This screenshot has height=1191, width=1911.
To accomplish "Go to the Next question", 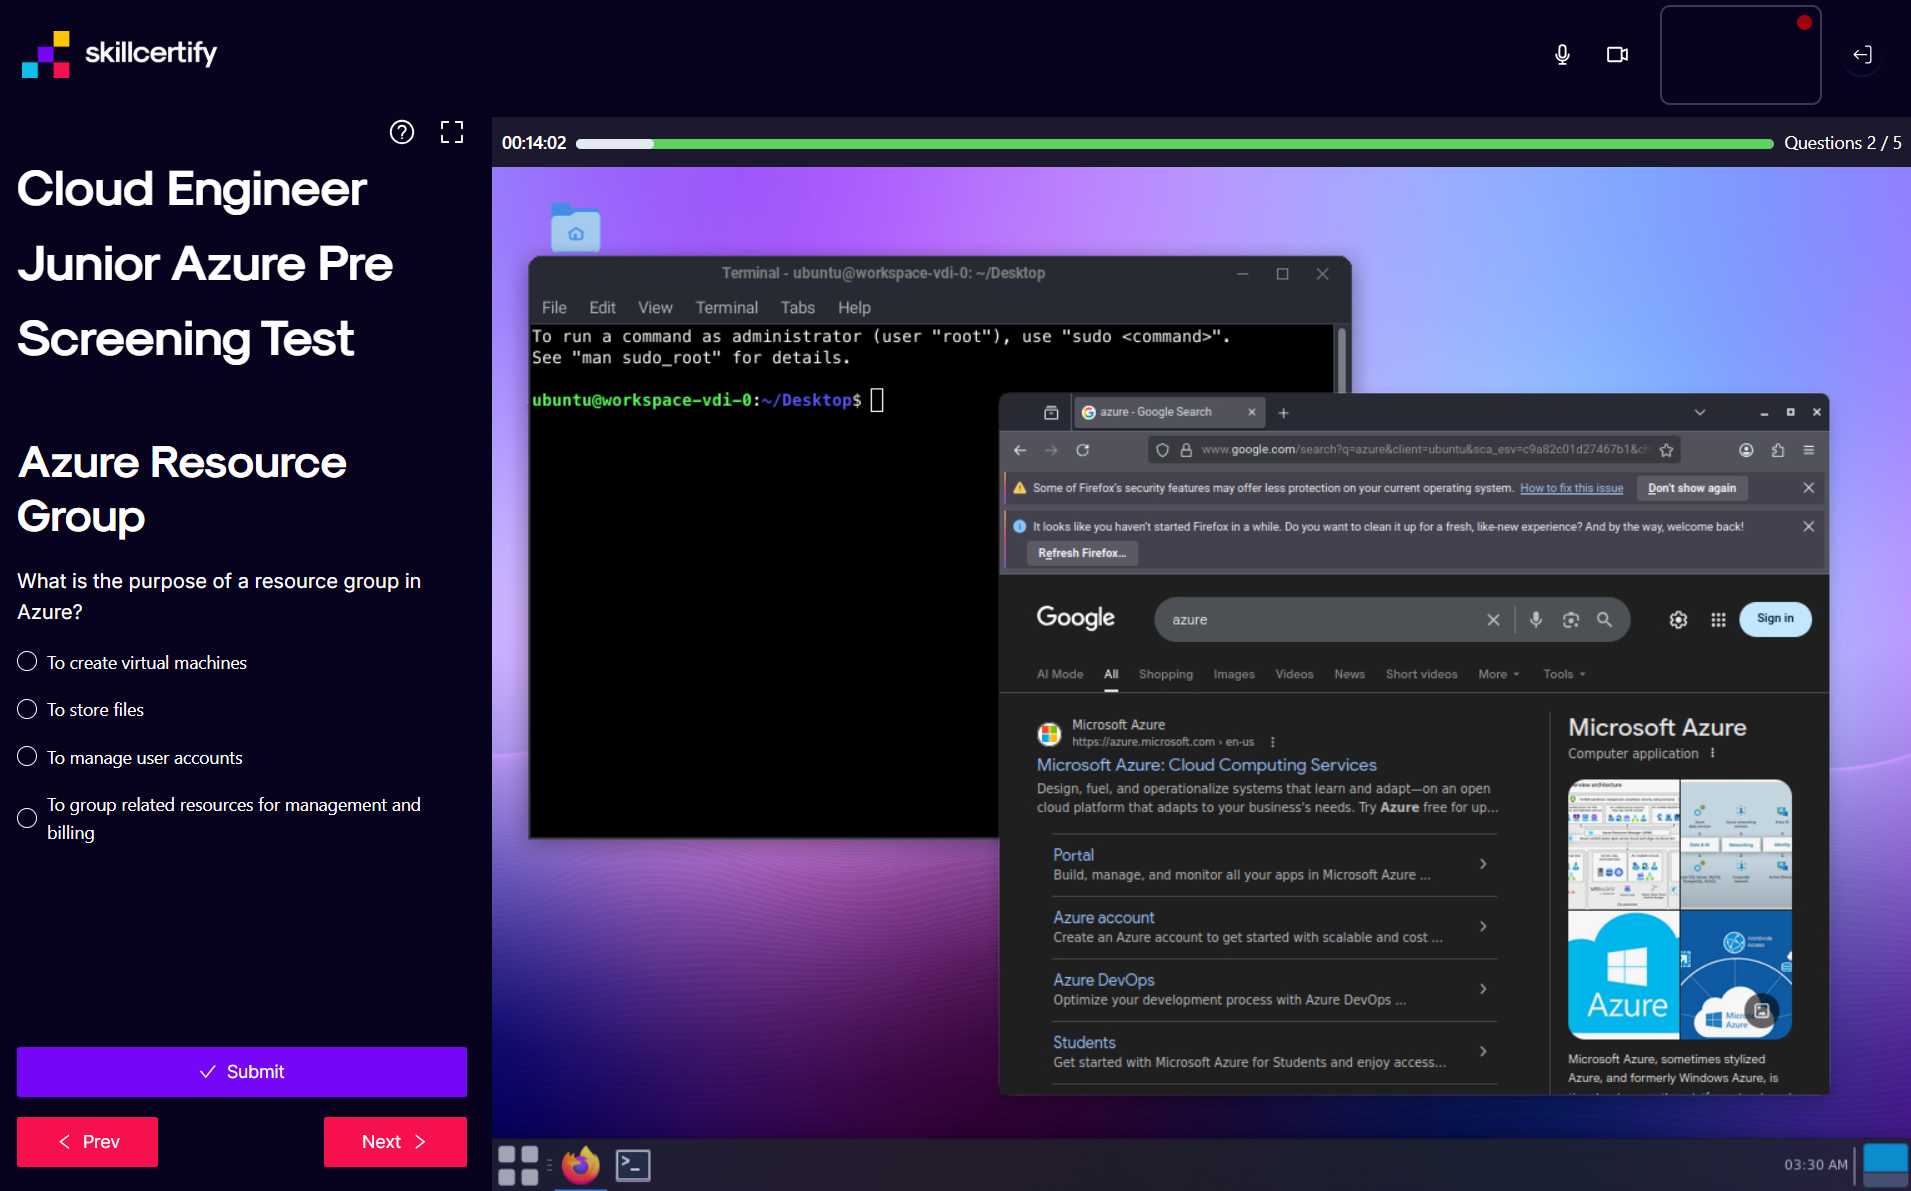I will 395,1142.
